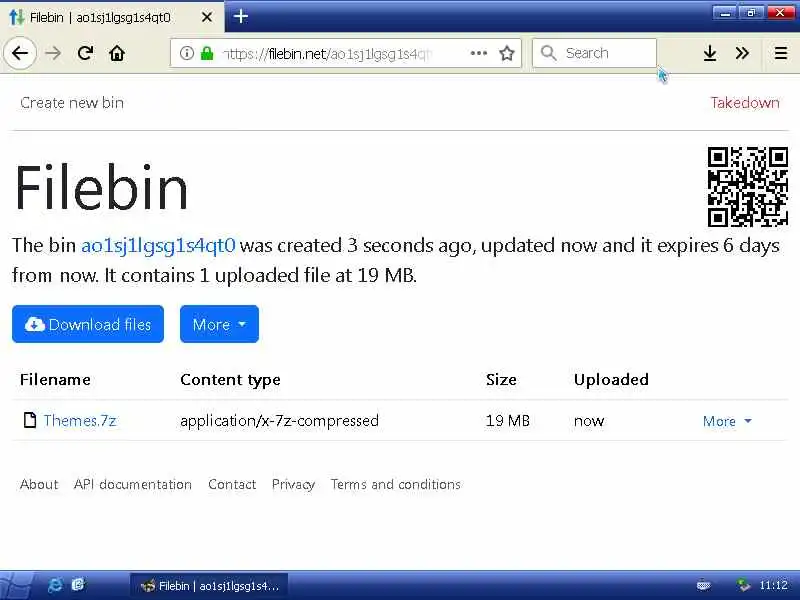The image size is (800, 600).
Task: Click the uploaded 'now' cell
Action: 589,421
